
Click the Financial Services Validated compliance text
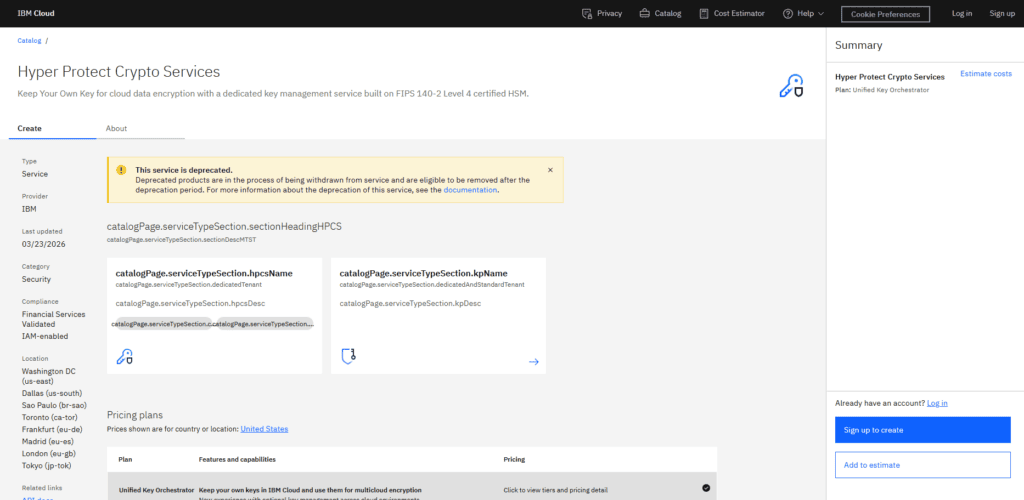click(54, 319)
